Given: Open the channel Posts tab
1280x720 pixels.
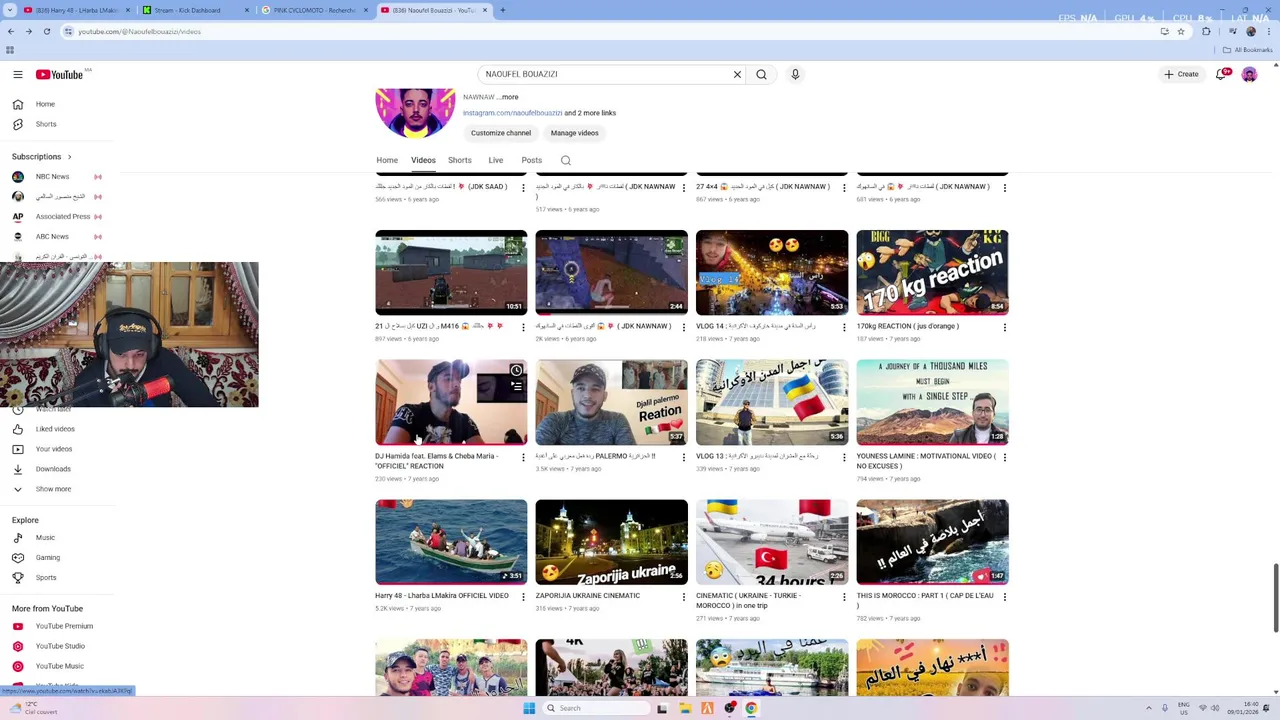Looking at the screenshot, I should tap(531, 160).
